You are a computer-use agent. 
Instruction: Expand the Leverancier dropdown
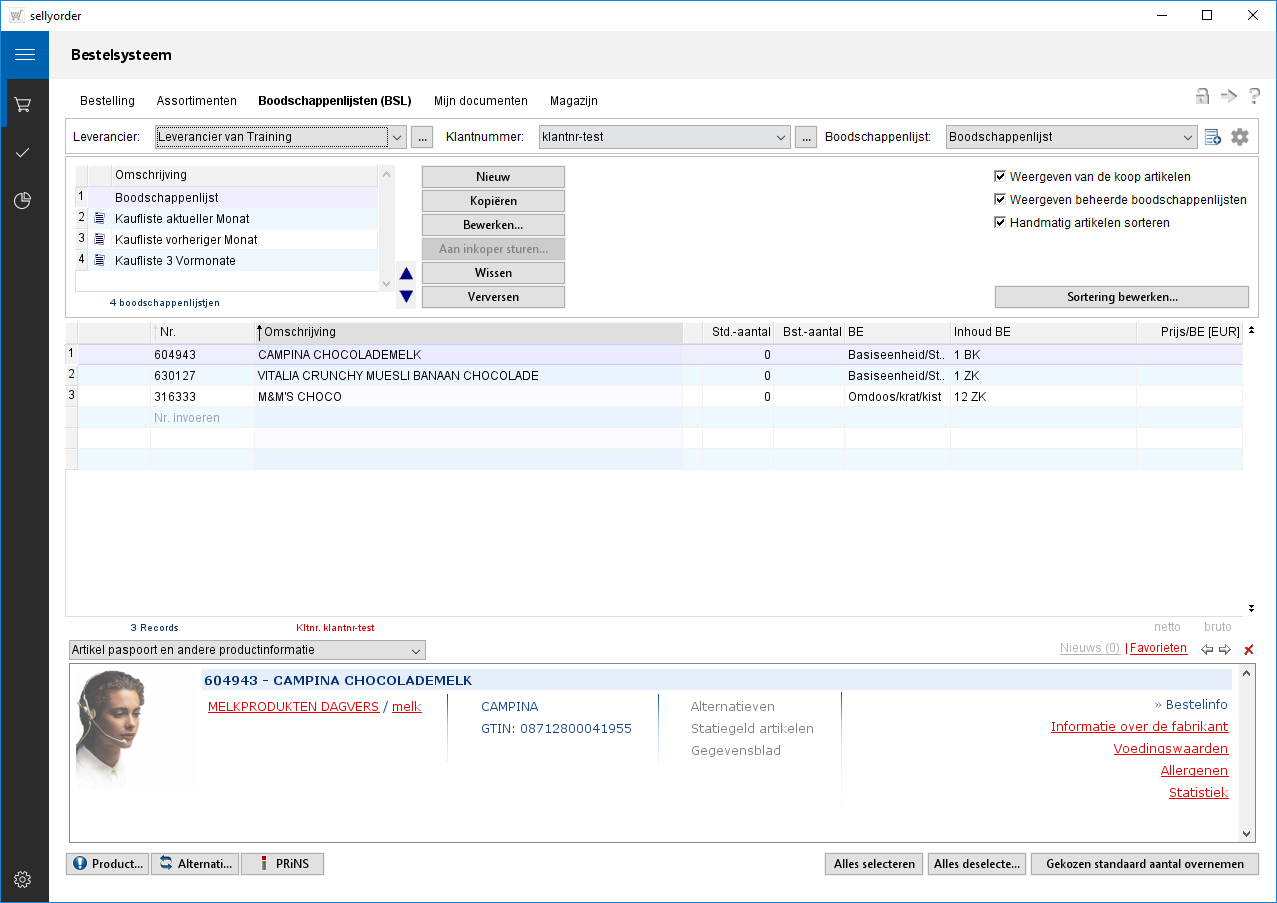[397, 137]
